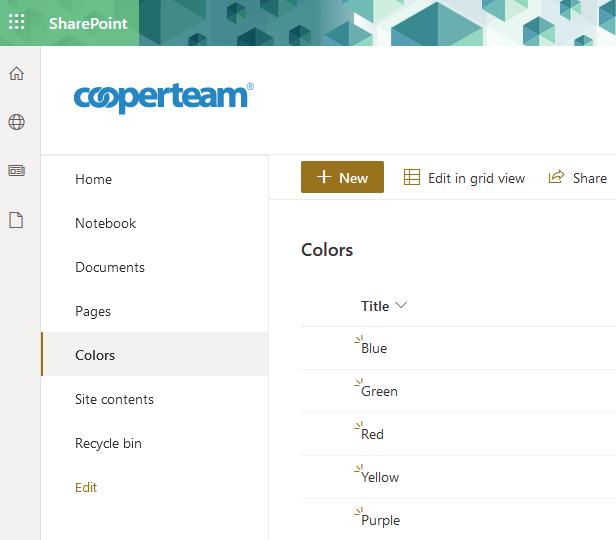Open Documents in site navigation
The image size is (616, 540).
coord(110,267)
